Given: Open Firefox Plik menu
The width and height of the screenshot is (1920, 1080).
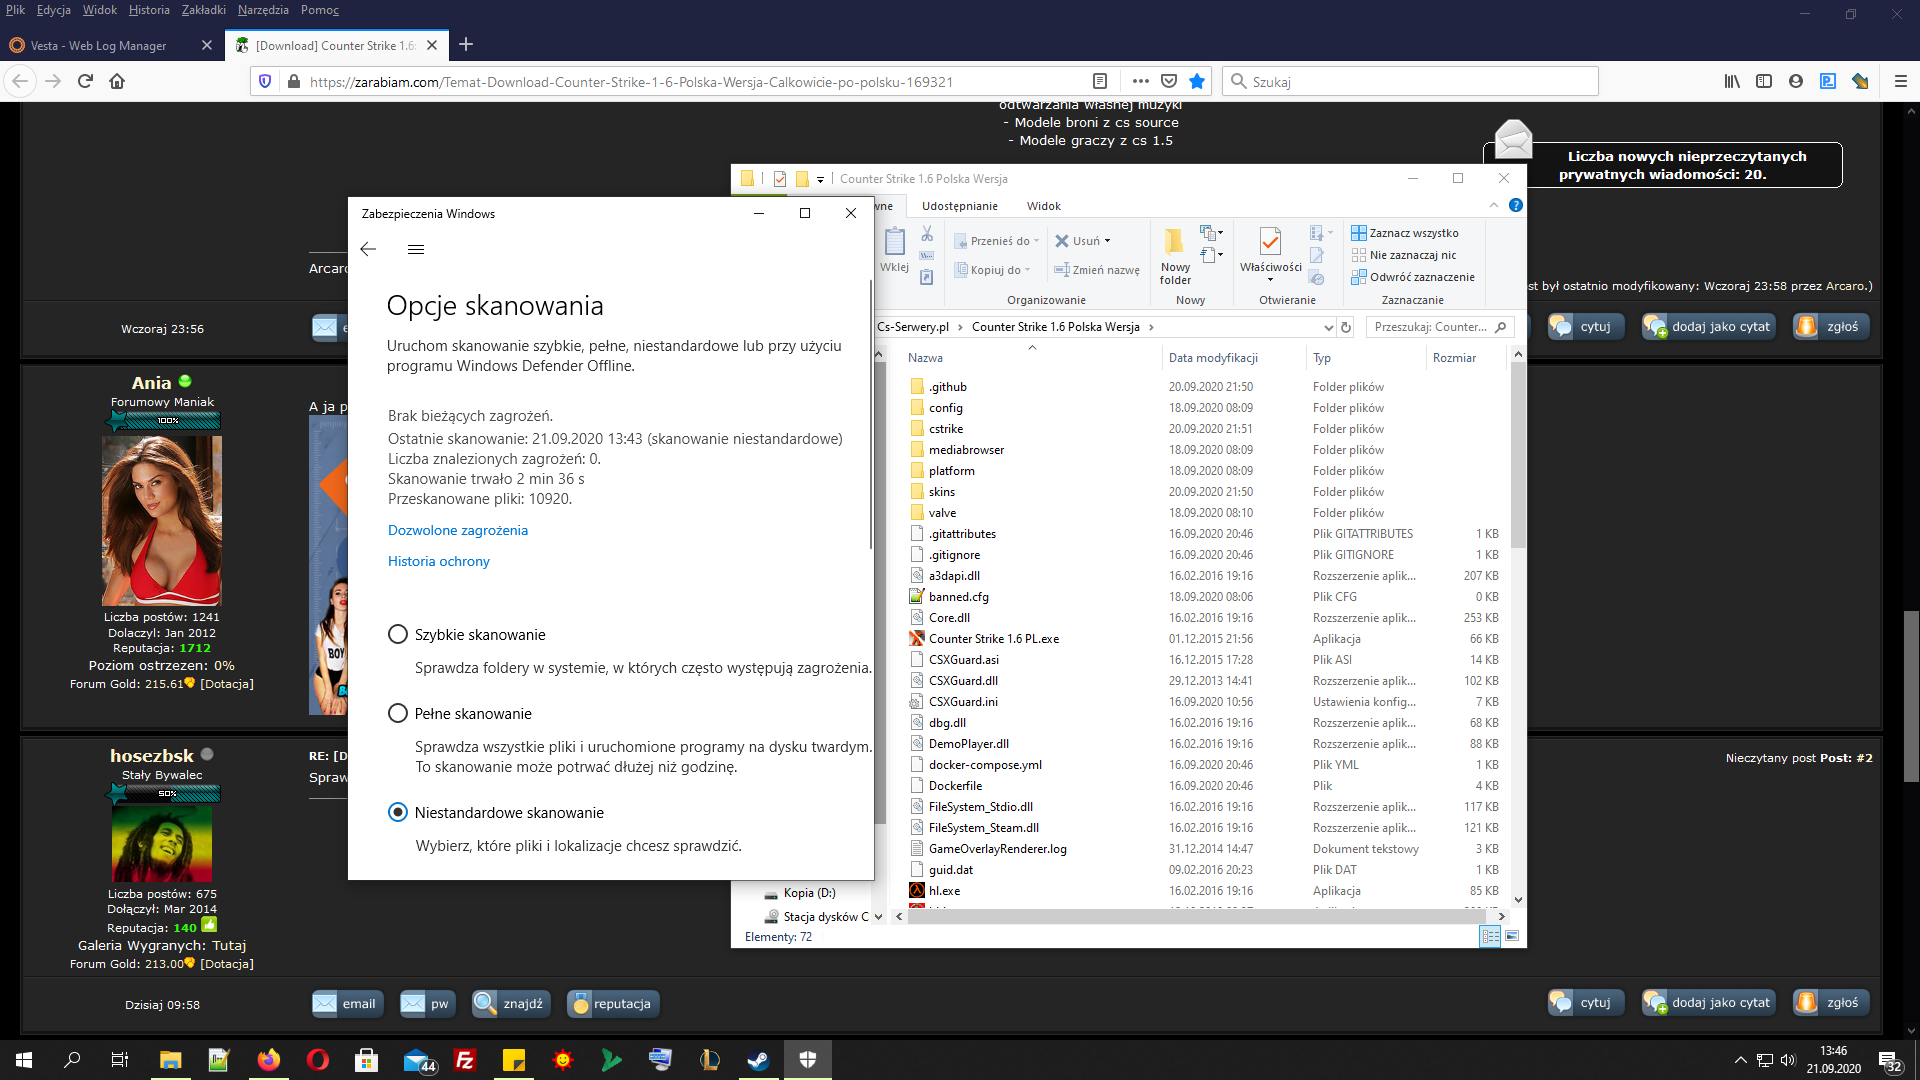Looking at the screenshot, I should click(x=15, y=10).
